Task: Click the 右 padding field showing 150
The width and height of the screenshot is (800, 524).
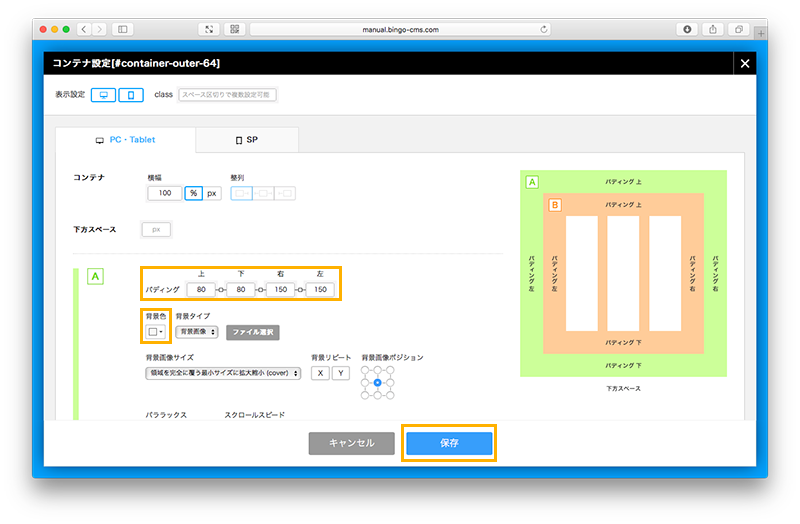Action: tap(281, 289)
